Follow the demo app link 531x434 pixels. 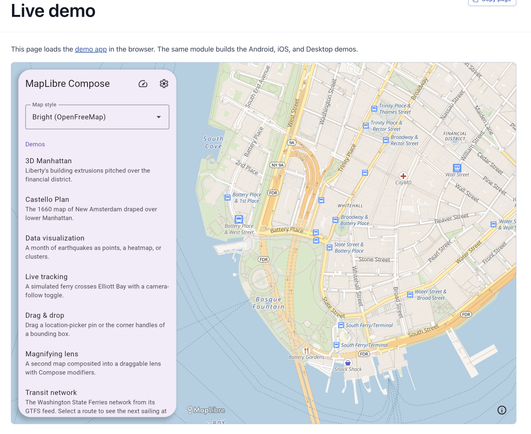click(x=91, y=49)
